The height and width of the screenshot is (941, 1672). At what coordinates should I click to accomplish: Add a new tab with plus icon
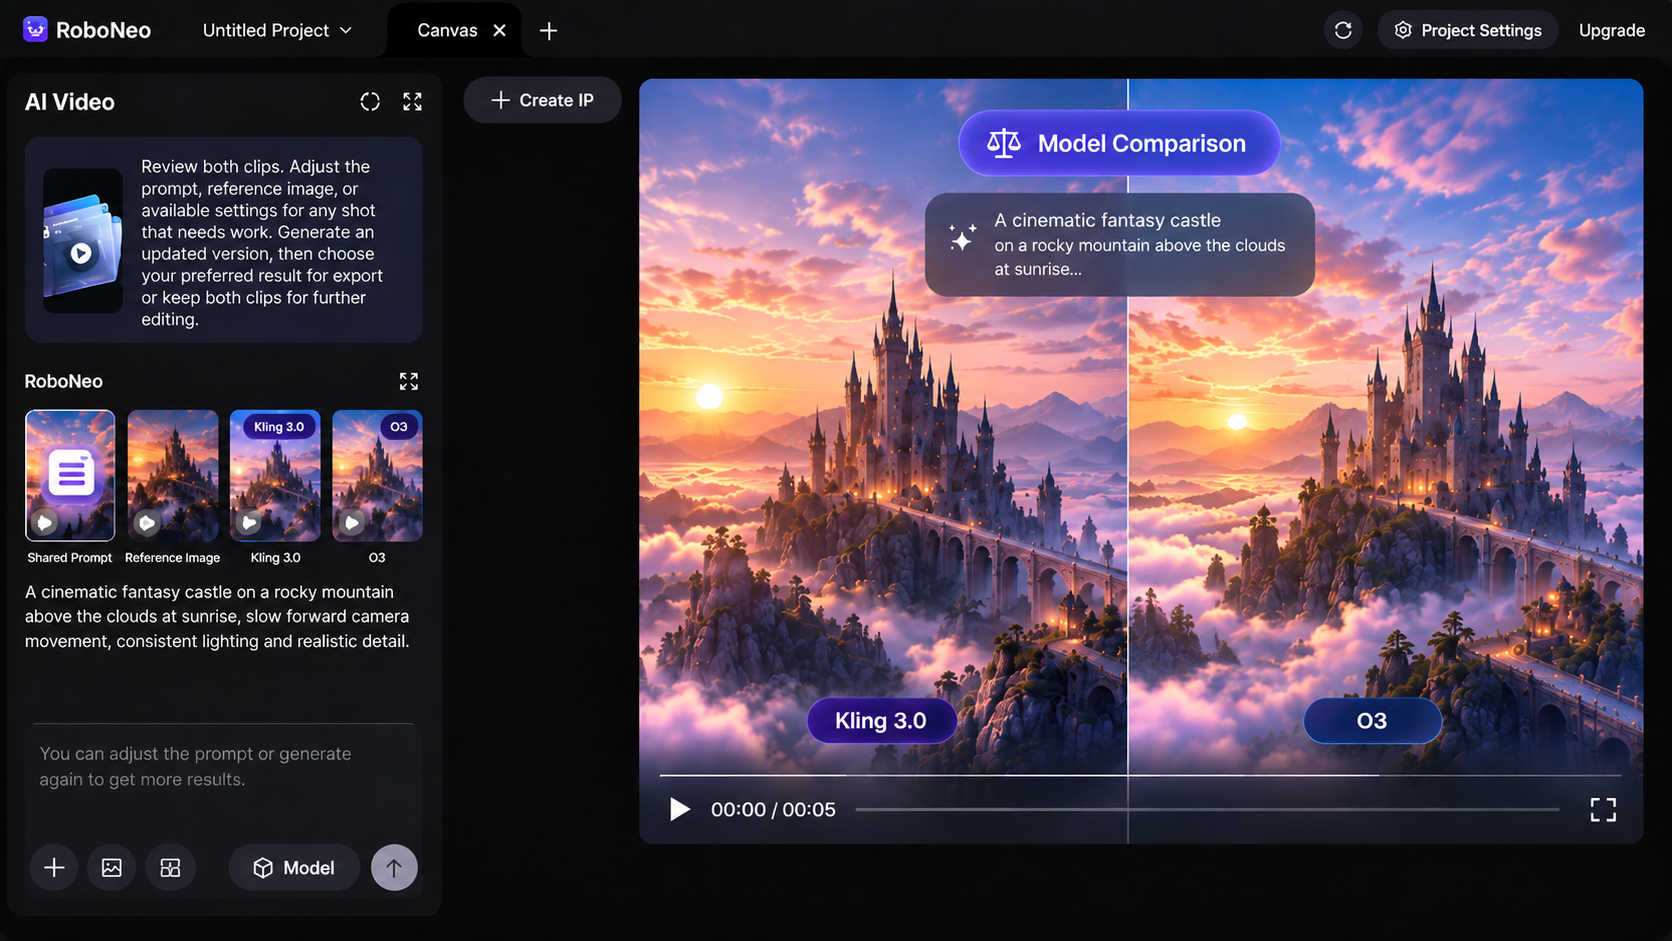coord(548,31)
